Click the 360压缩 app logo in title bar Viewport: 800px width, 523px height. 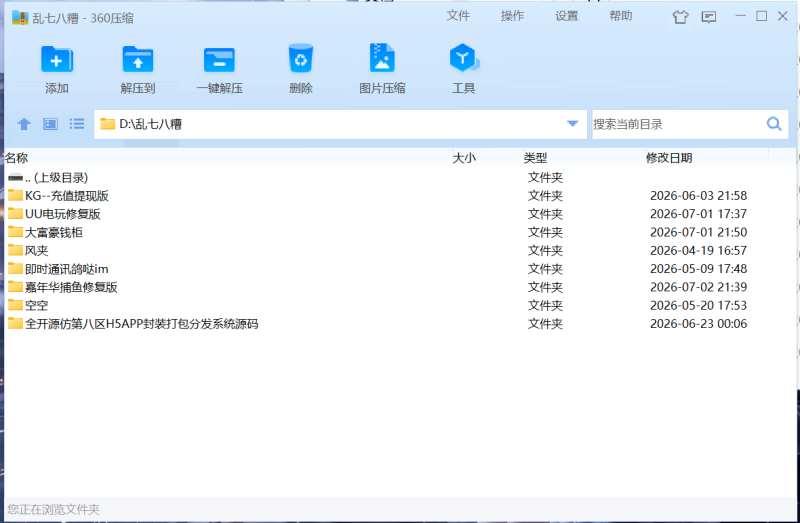coord(20,18)
